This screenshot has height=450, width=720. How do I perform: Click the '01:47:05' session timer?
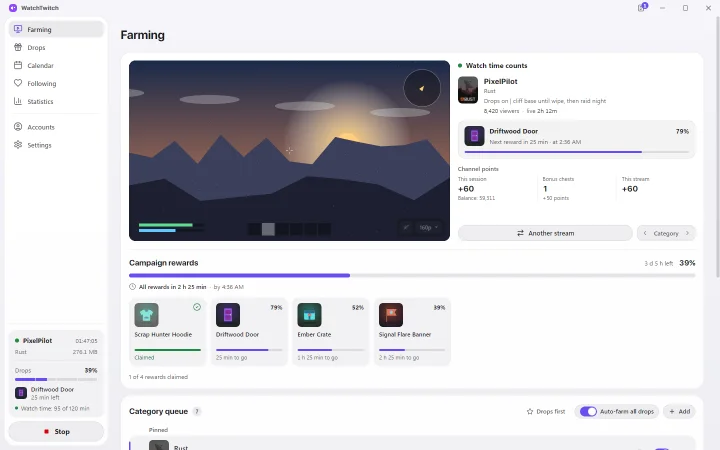point(86,341)
